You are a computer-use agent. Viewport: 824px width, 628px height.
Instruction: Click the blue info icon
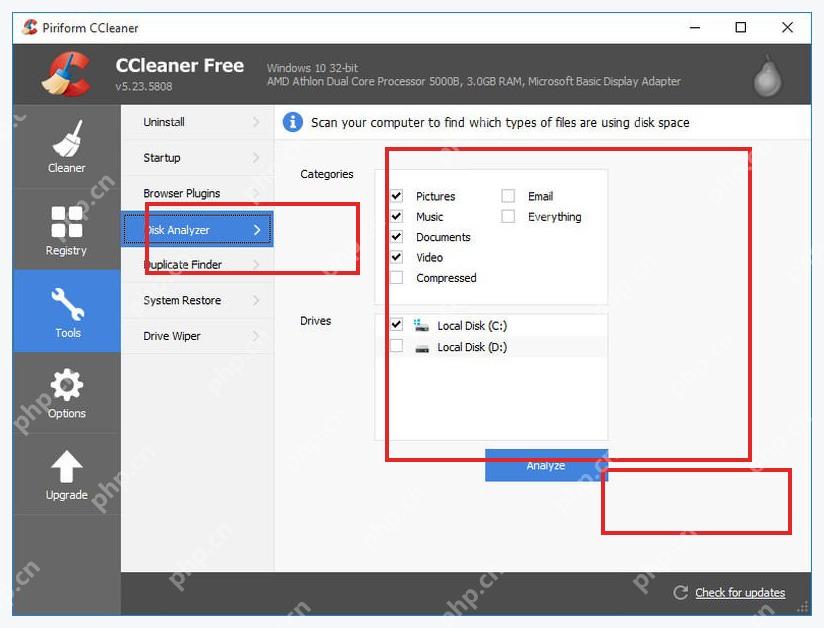(293, 122)
